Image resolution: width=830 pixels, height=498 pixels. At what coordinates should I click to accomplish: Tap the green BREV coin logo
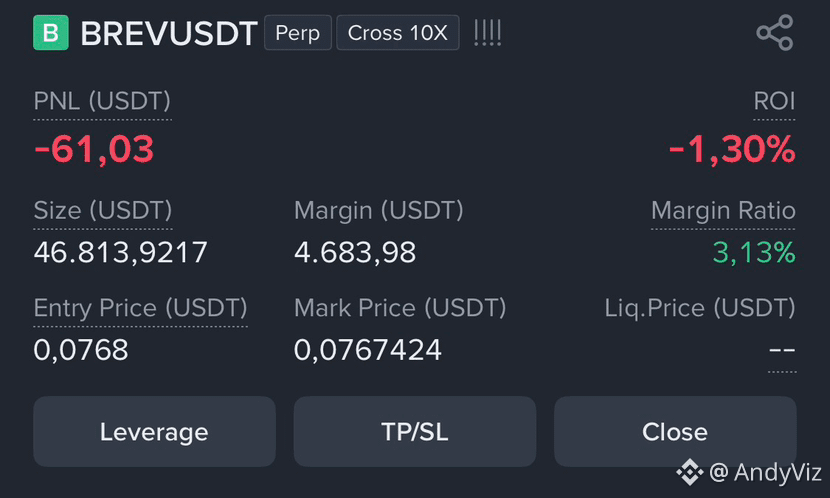point(51,33)
